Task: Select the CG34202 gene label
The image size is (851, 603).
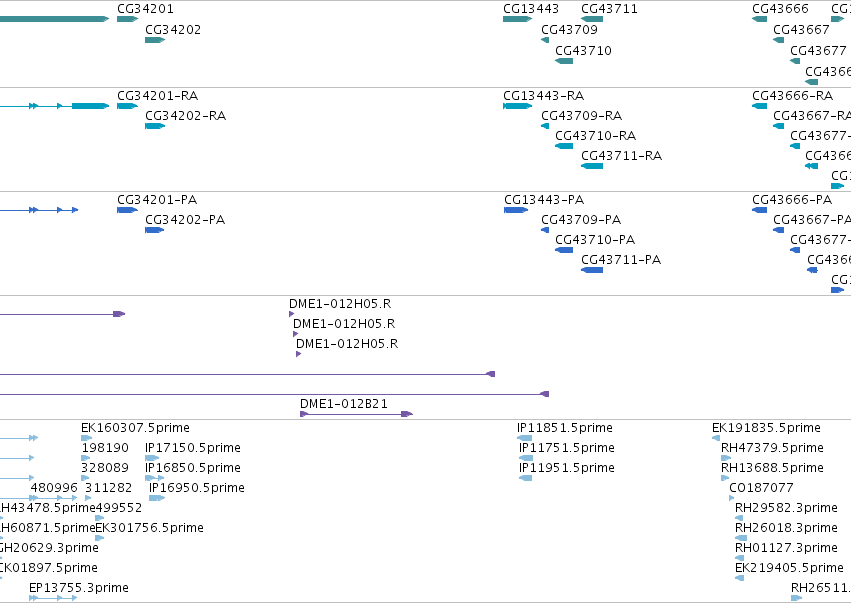Action: [173, 29]
